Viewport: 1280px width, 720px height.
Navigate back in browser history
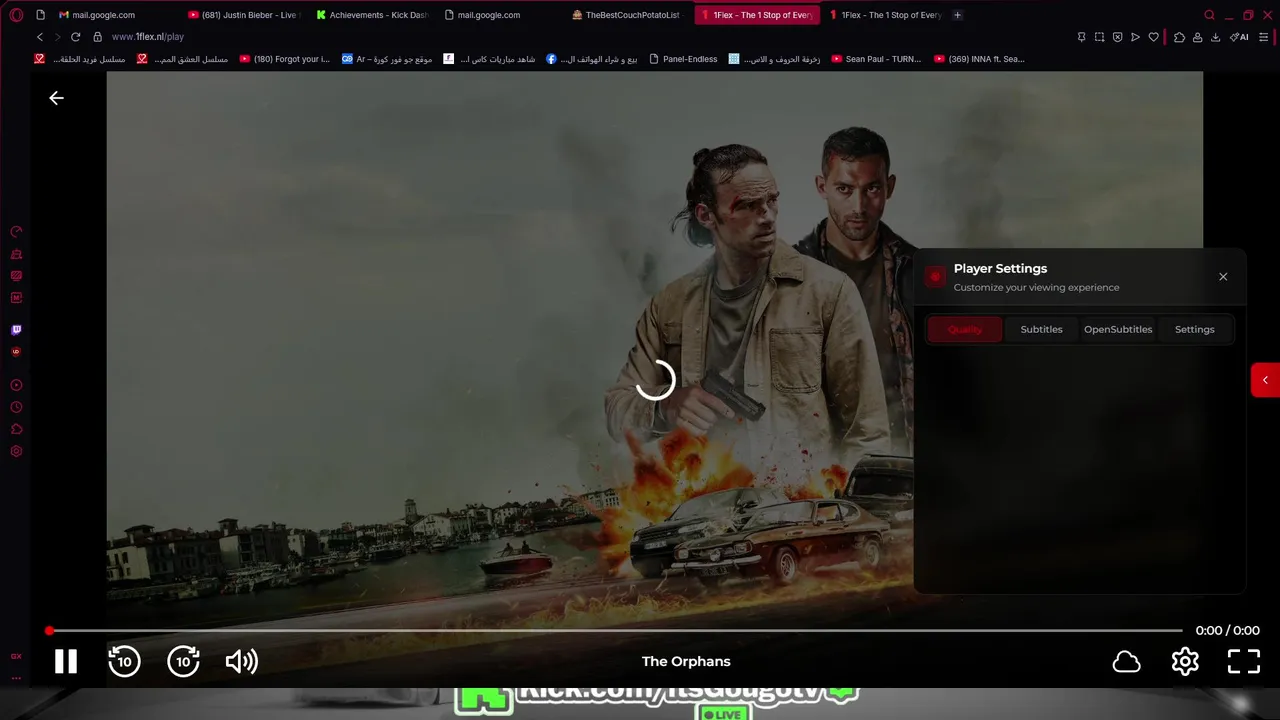(x=40, y=37)
